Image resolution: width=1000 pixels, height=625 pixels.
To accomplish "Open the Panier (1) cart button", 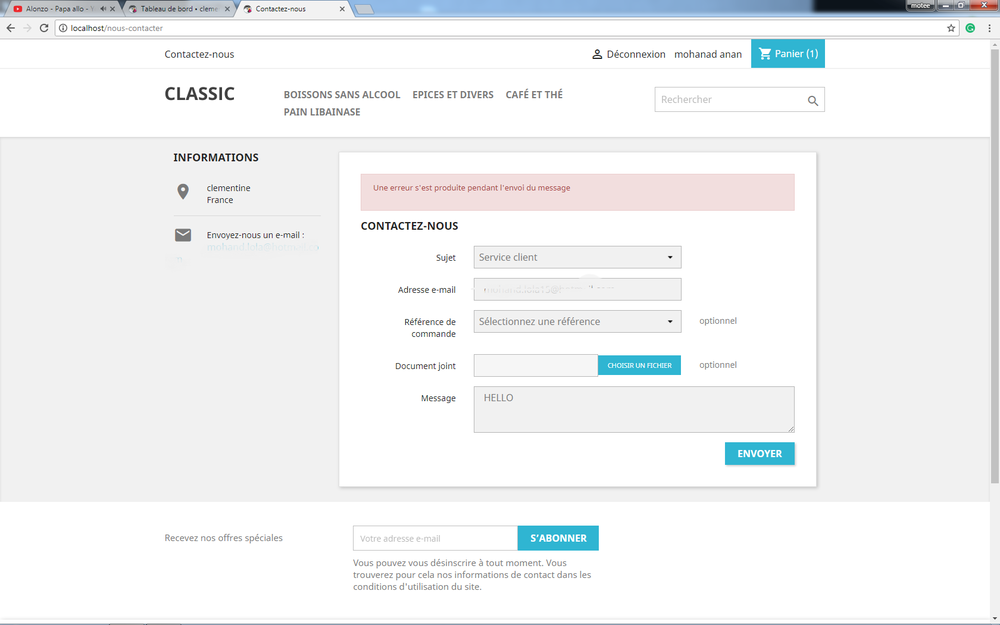I will point(788,54).
